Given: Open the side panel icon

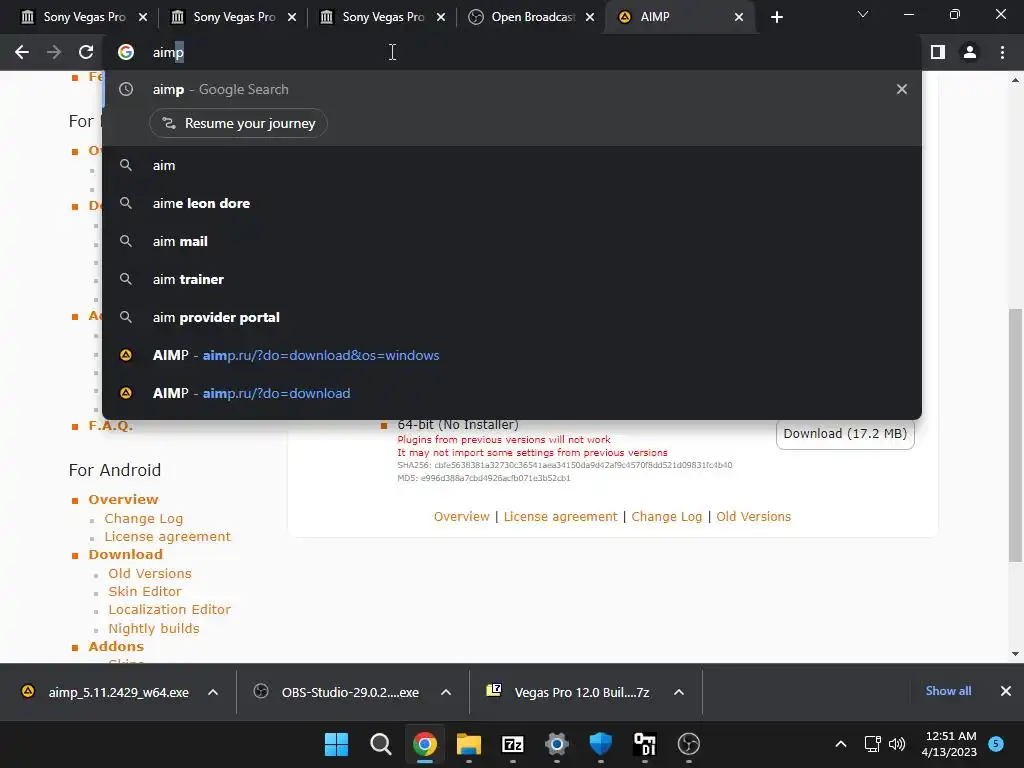Looking at the screenshot, I should [x=938, y=52].
